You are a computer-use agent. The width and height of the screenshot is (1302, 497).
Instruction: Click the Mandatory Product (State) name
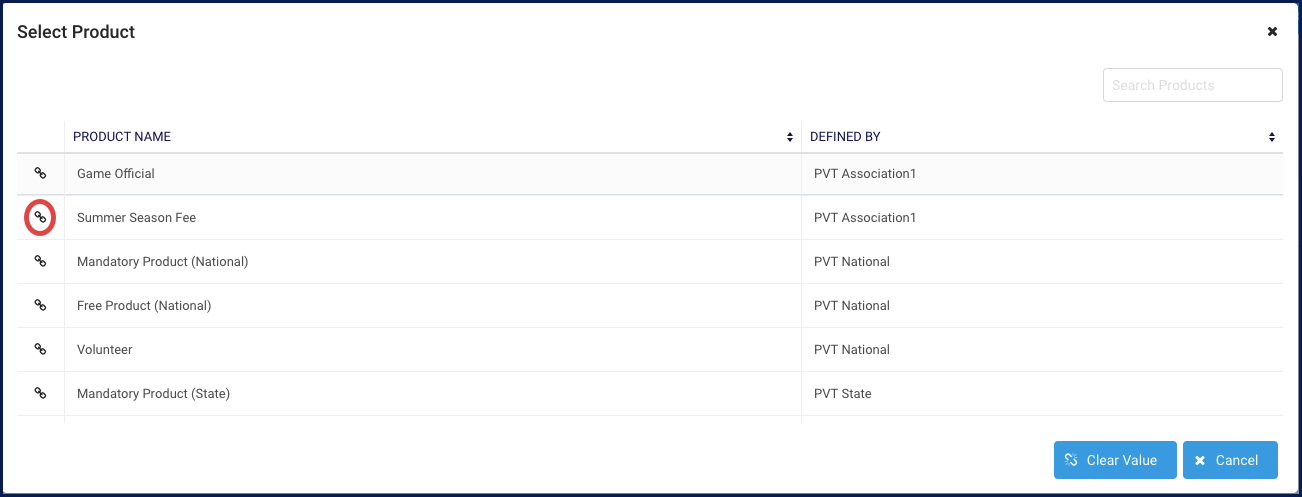pyautogui.click(x=153, y=394)
